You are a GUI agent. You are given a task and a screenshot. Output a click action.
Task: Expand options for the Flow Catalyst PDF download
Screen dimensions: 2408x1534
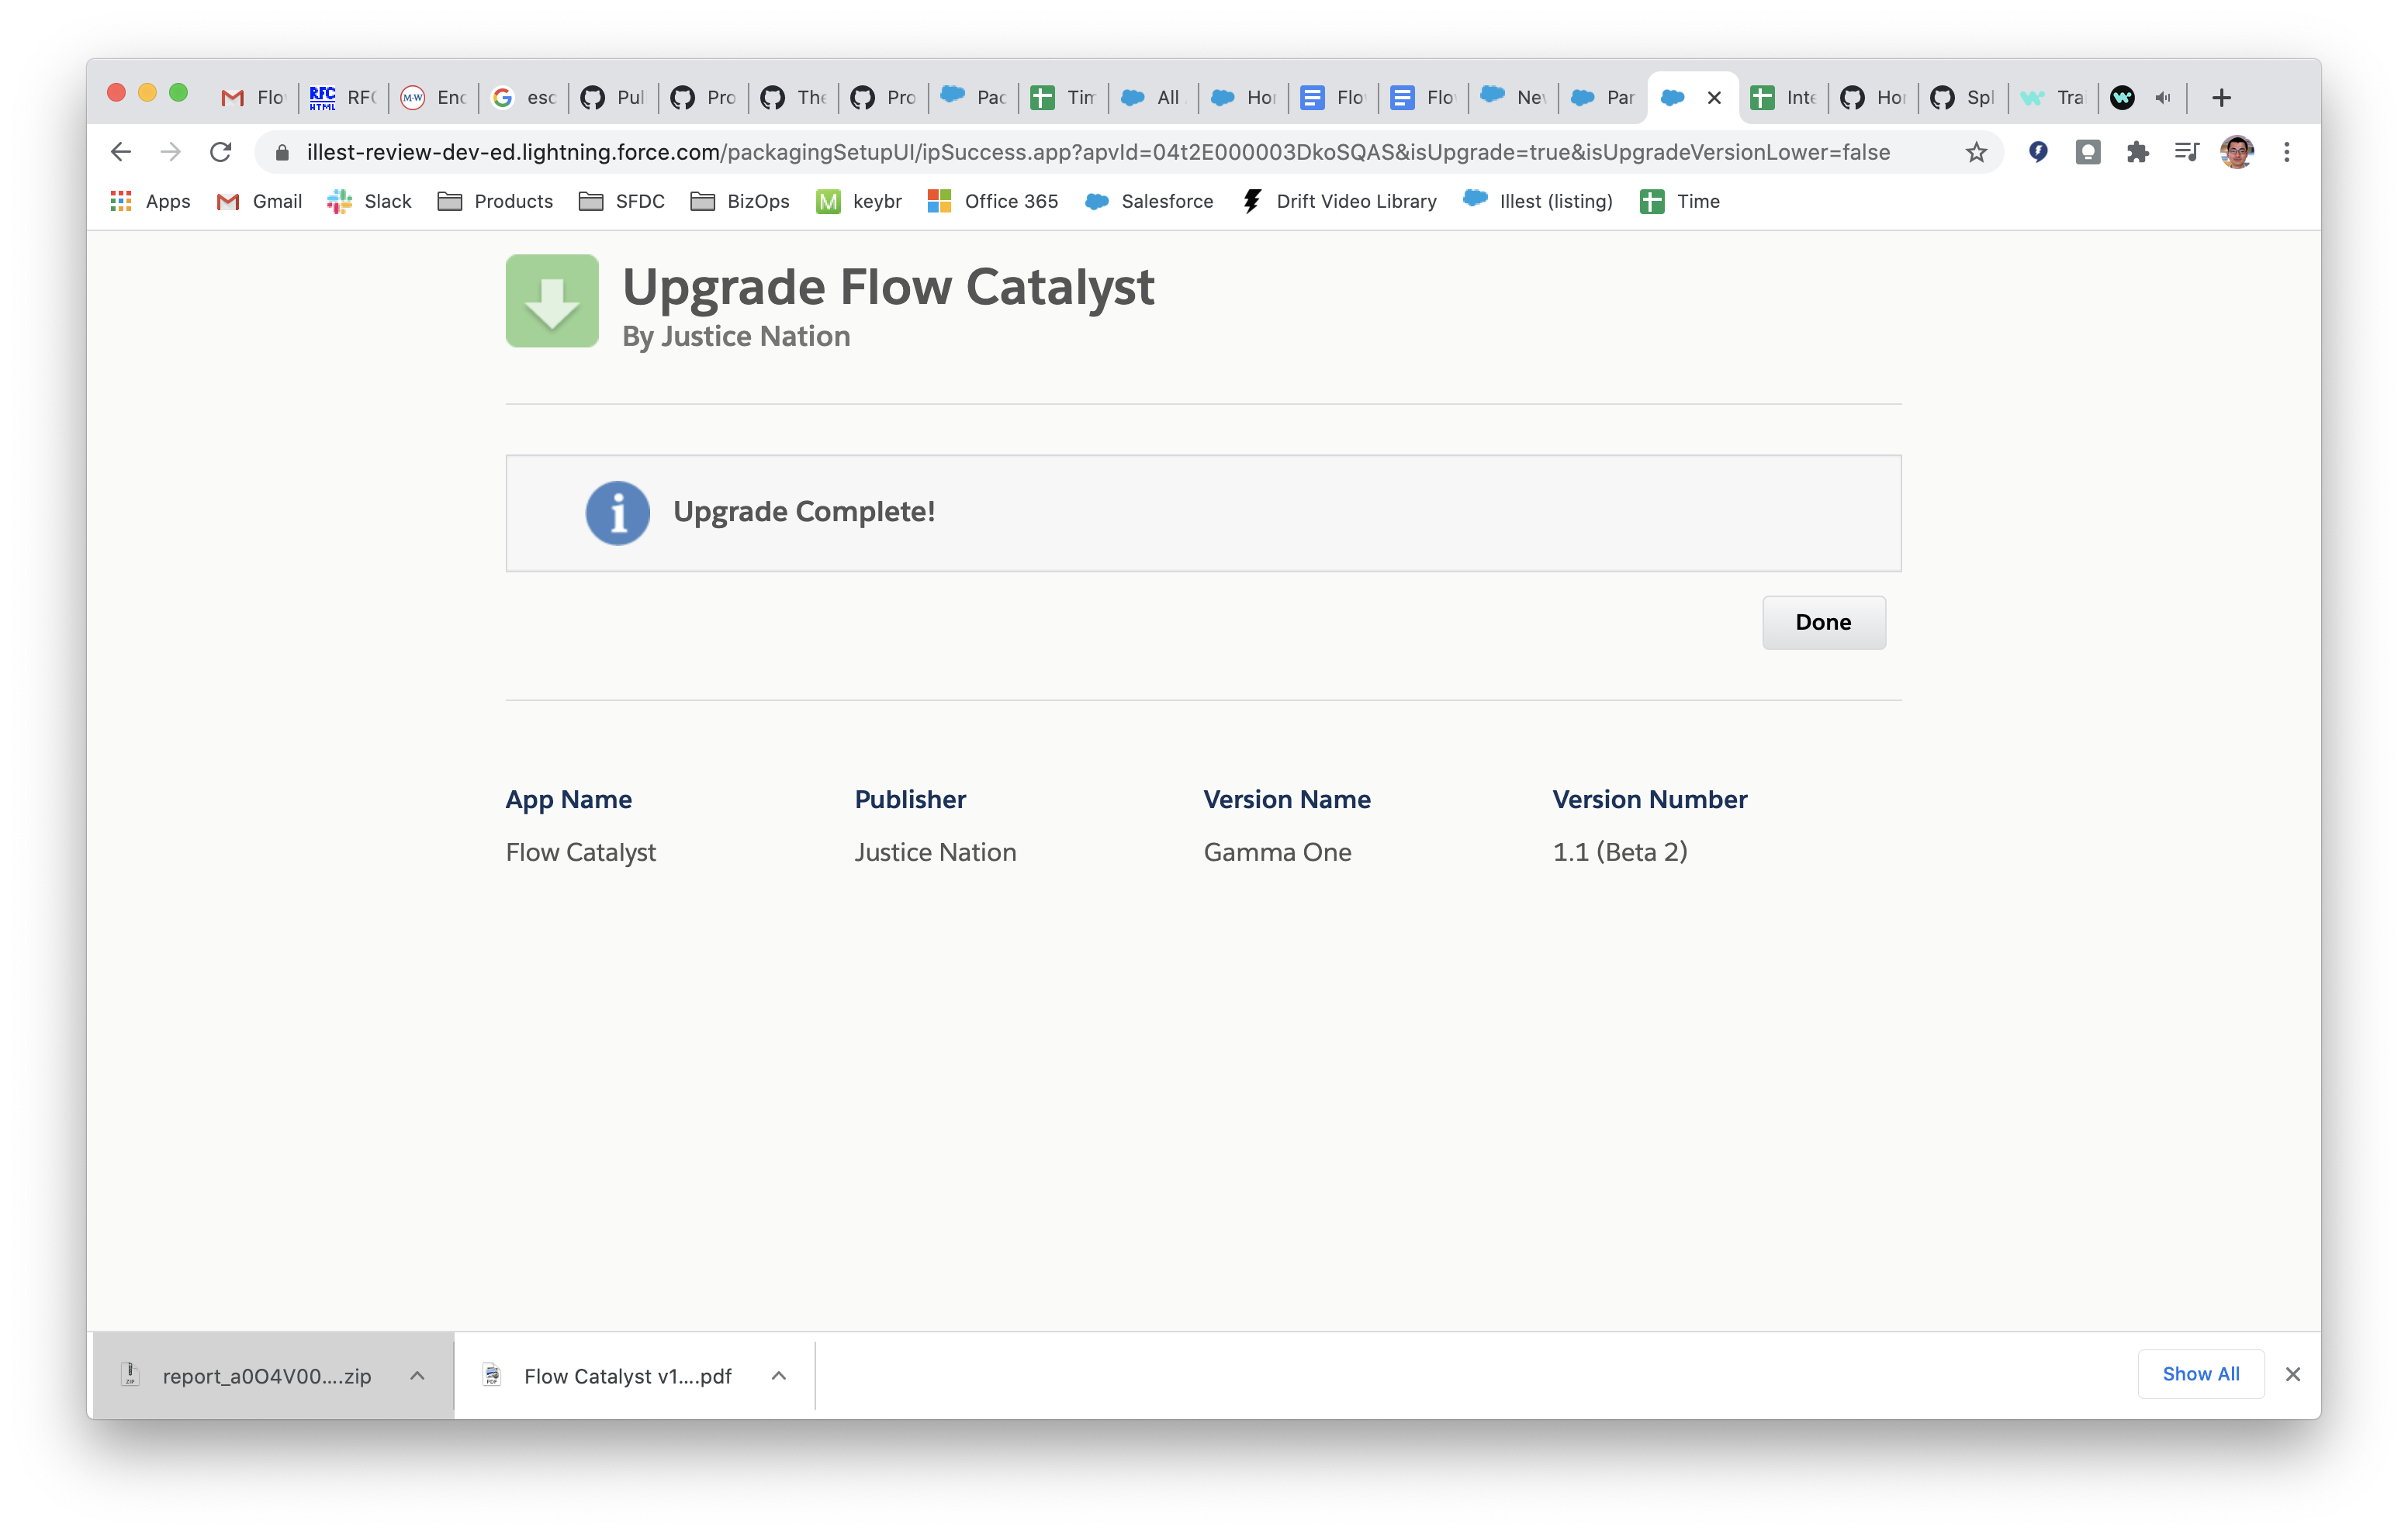click(779, 1375)
